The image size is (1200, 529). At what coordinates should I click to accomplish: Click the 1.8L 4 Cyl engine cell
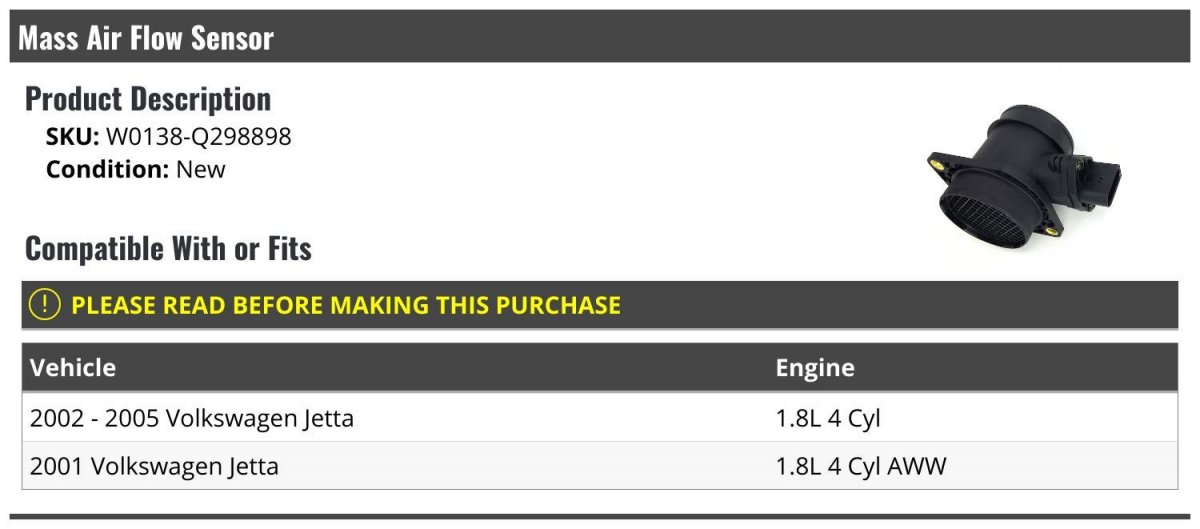tap(828, 417)
